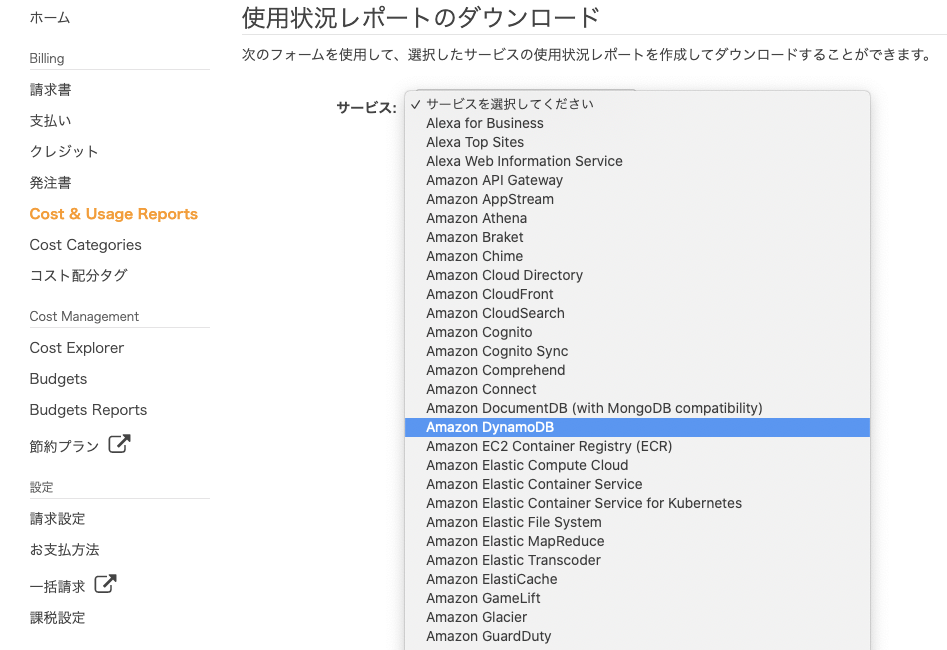
Task: Open 請求書 page
Action: tap(51, 89)
